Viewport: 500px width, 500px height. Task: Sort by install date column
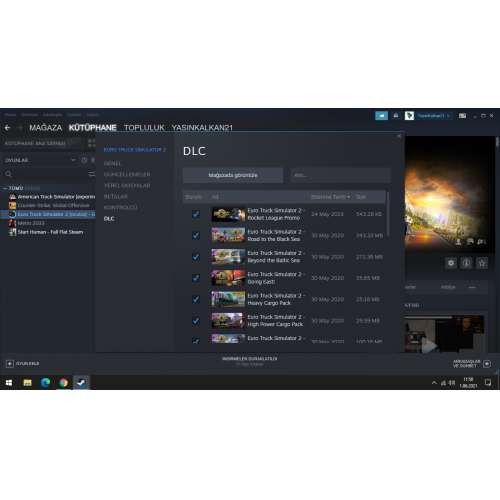point(330,197)
